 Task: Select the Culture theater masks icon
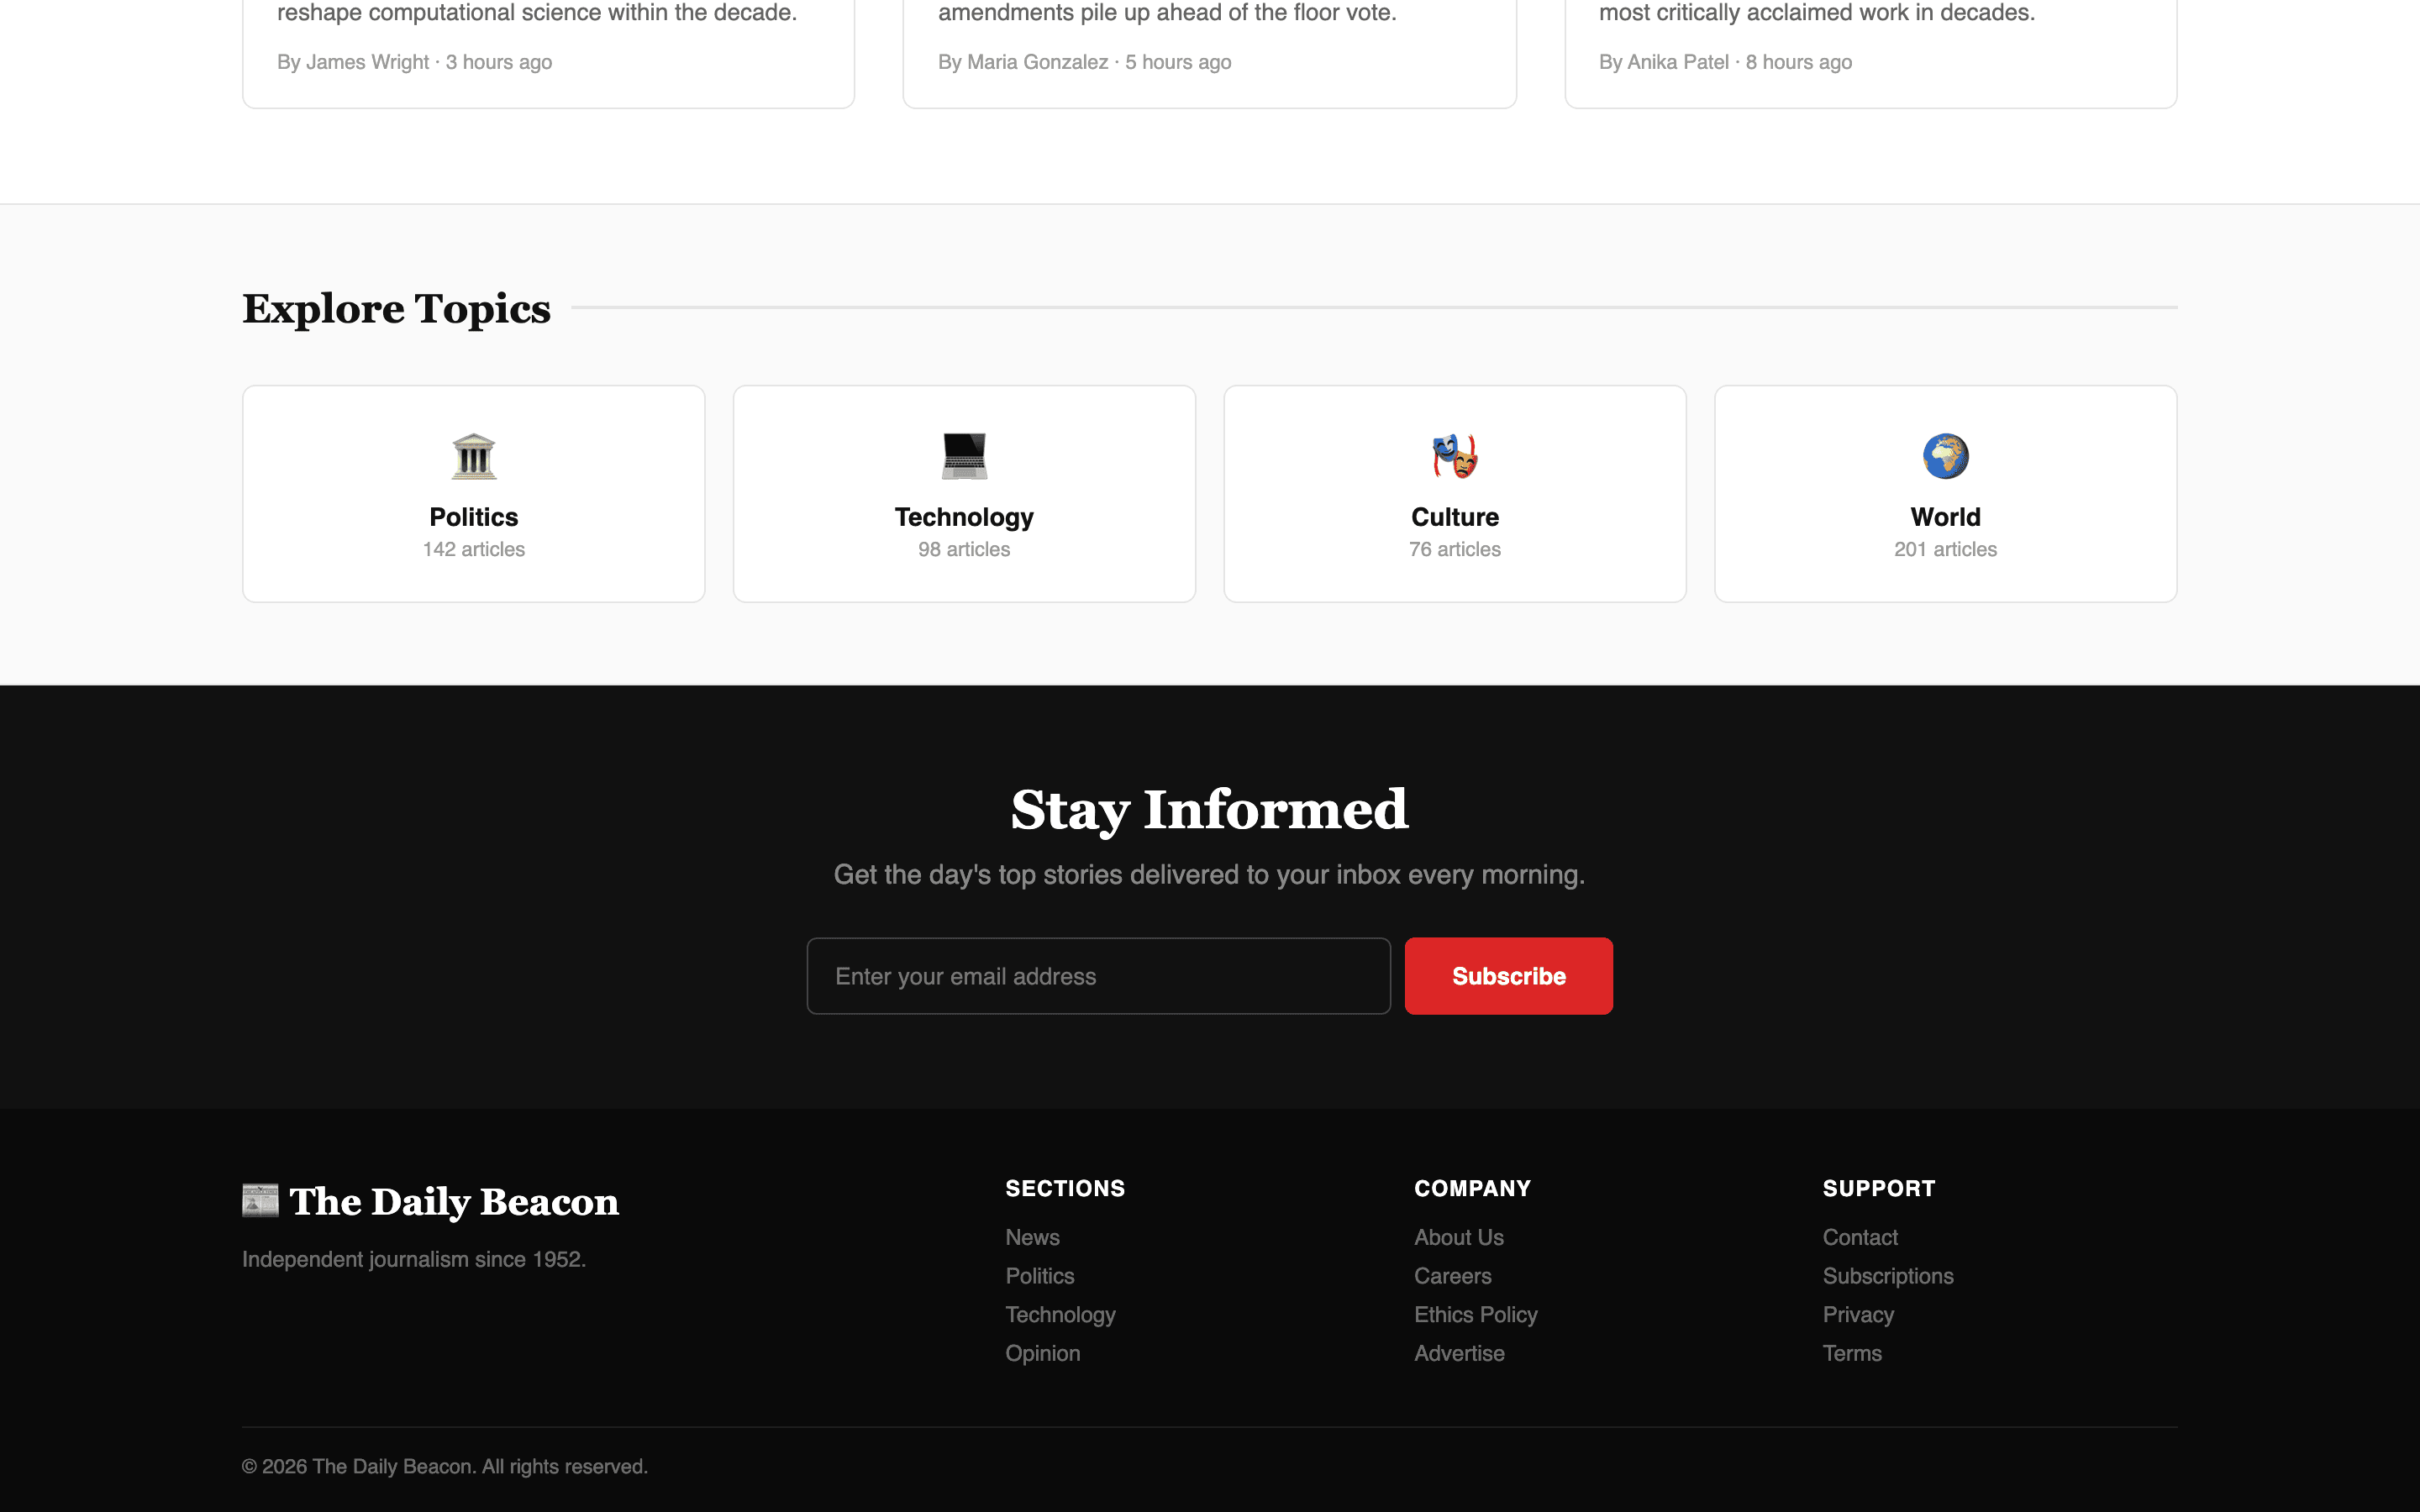click(x=1454, y=456)
